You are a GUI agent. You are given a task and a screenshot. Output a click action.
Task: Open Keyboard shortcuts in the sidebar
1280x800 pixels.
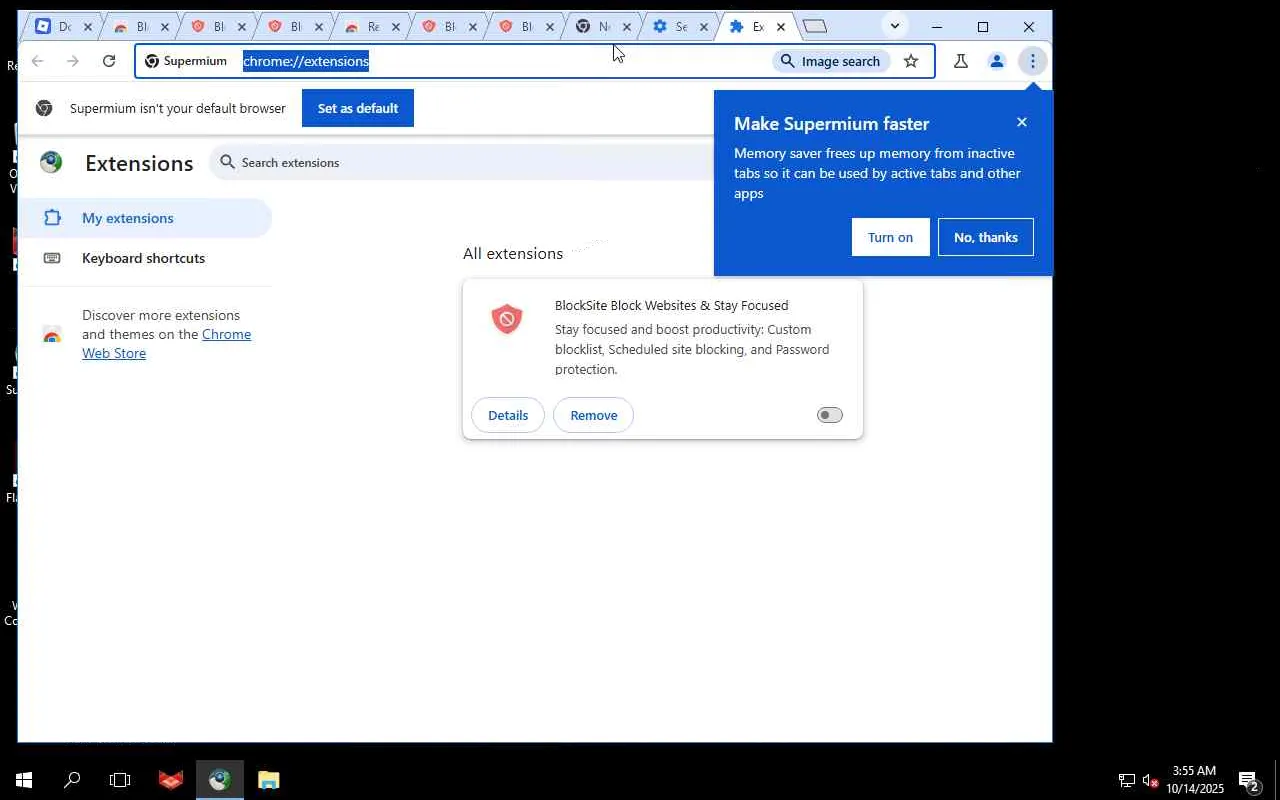click(x=146, y=258)
